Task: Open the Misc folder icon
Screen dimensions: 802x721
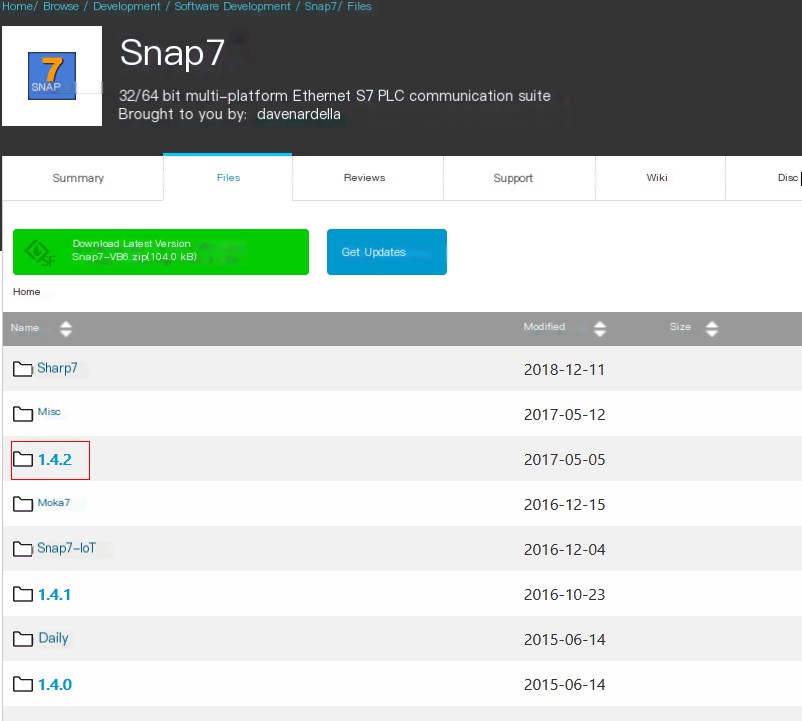Action: pos(23,414)
